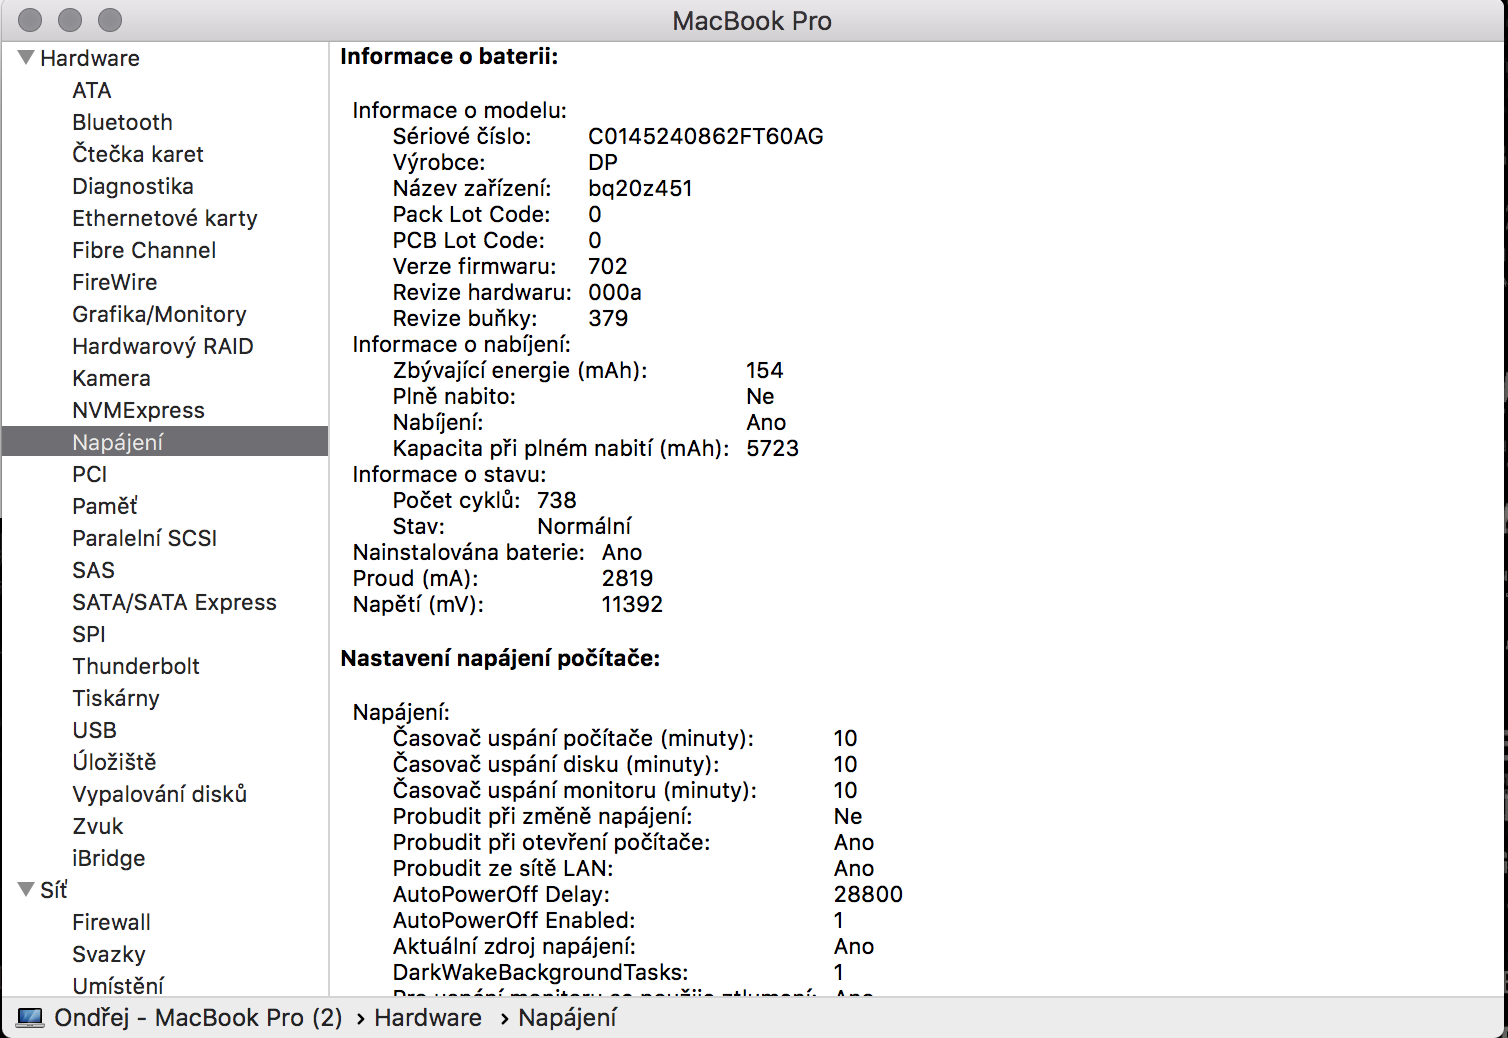Click the Aktuální zdroj napájení label
Screen dimensions: 1508x1038
pos(514,946)
